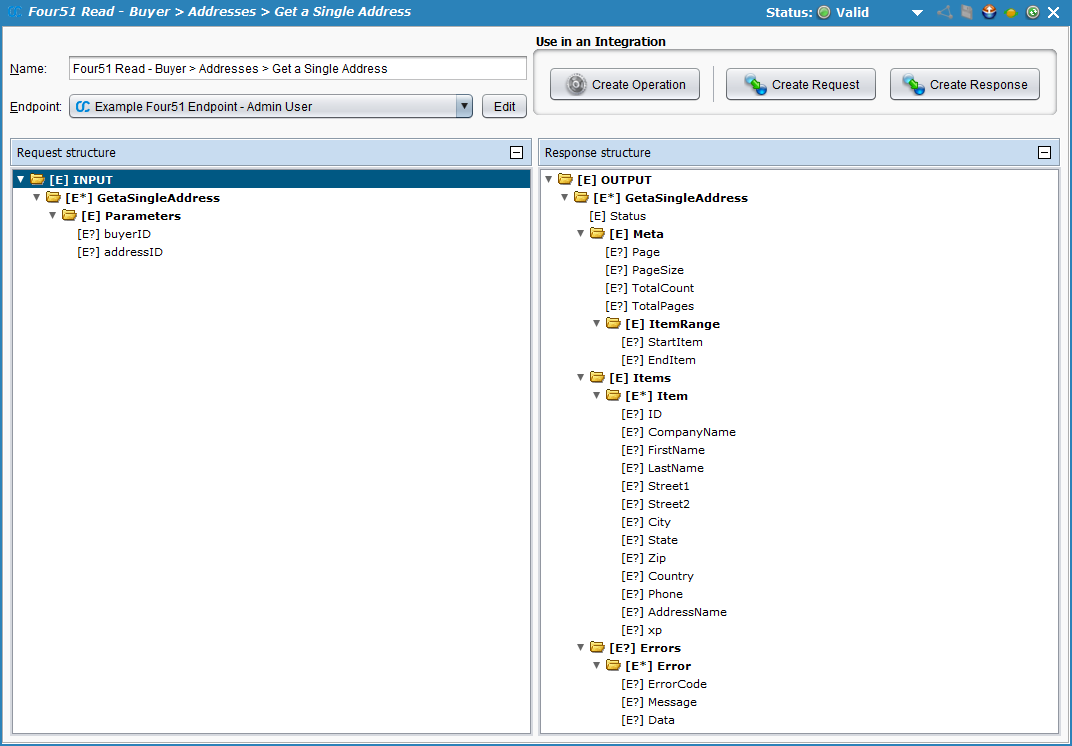Click the green Valid status indicator
The width and height of the screenshot is (1072, 746).
[x=824, y=13]
